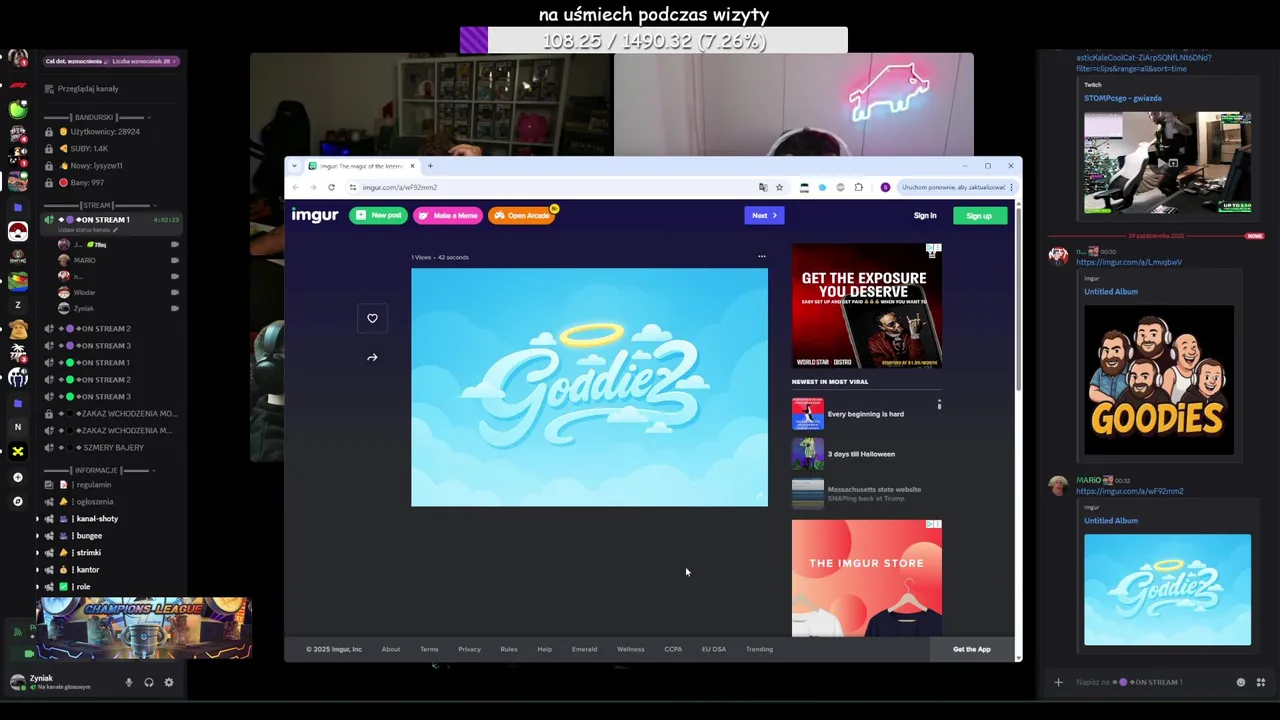This screenshot has width=1280, height=720.
Task: Bookmark this page with star icon
Action: [779, 187]
